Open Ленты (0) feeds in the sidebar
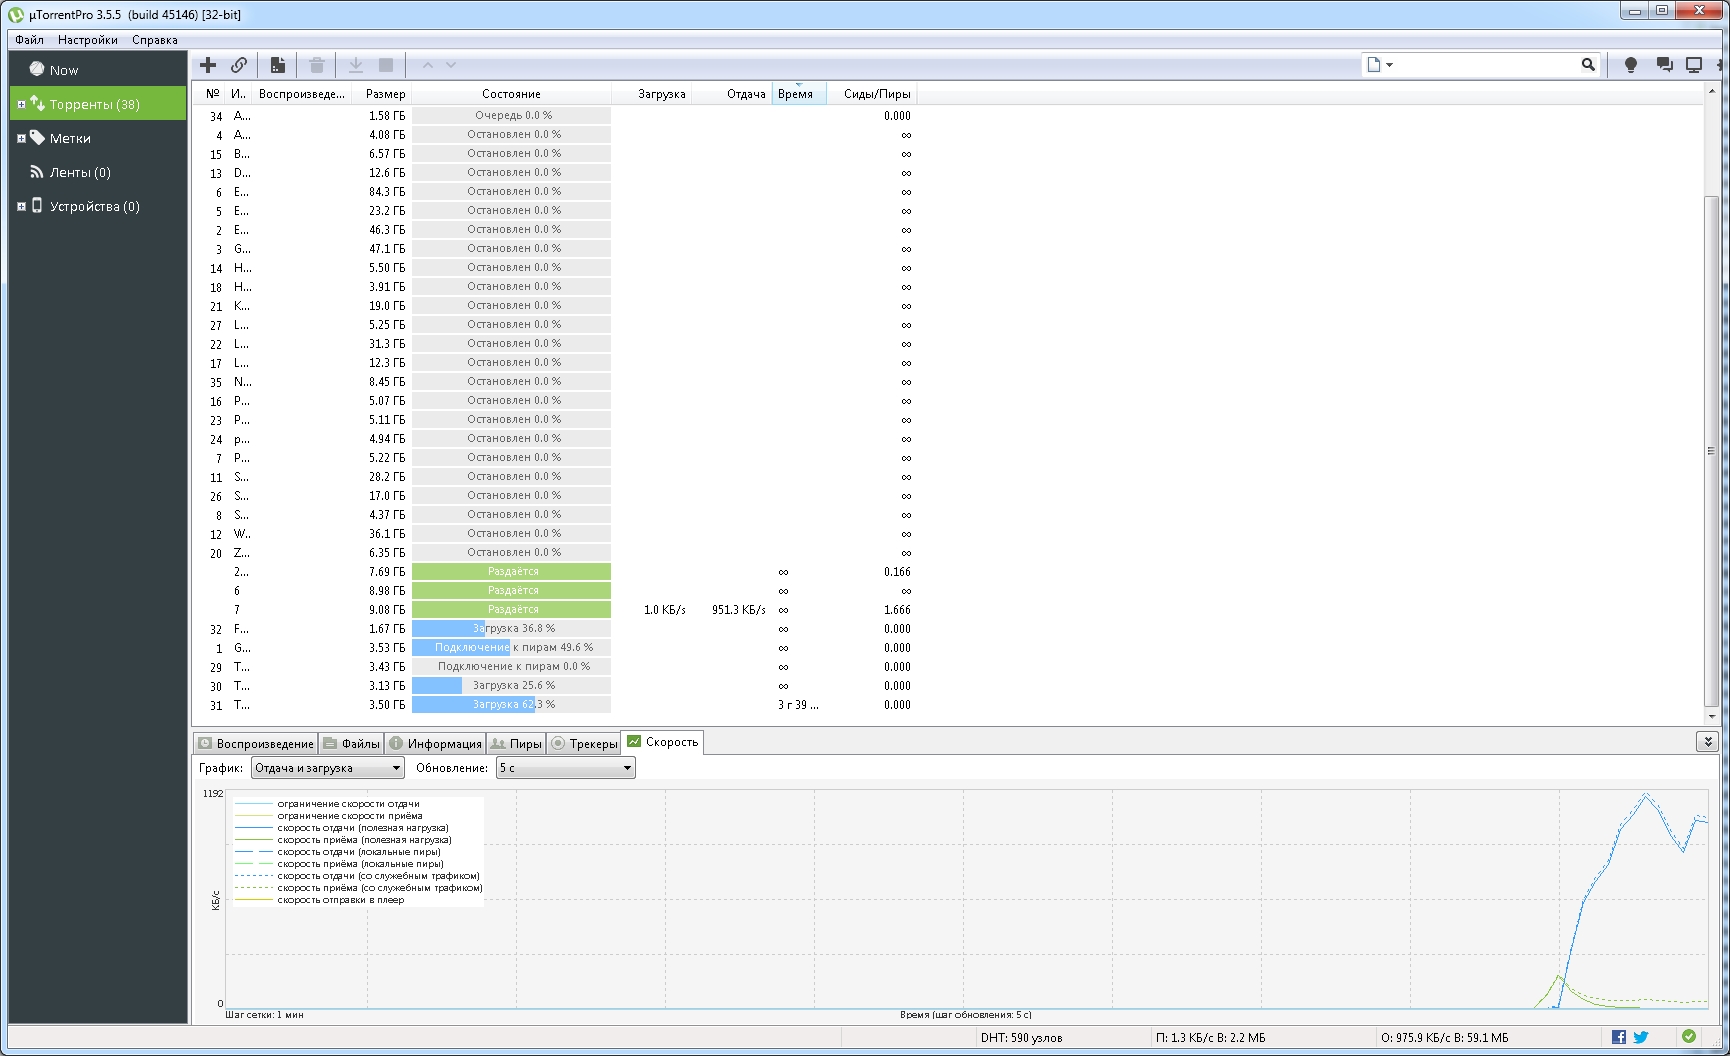This screenshot has height=1056, width=1730. (x=98, y=172)
